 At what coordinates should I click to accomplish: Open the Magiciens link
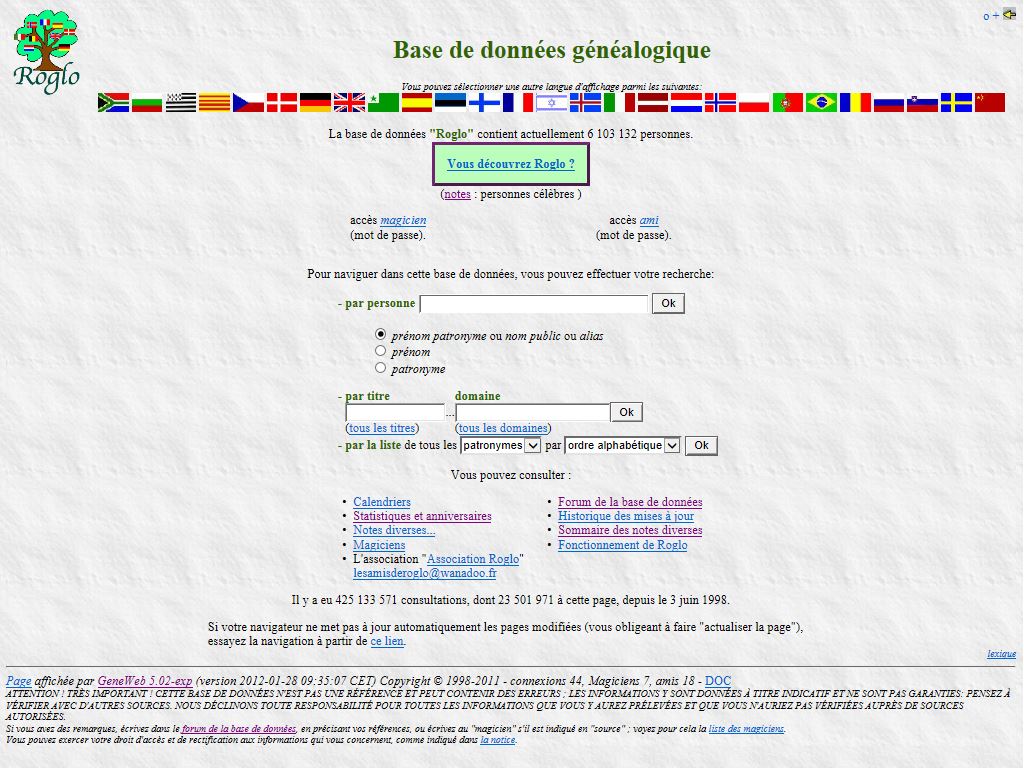point(379,545)
